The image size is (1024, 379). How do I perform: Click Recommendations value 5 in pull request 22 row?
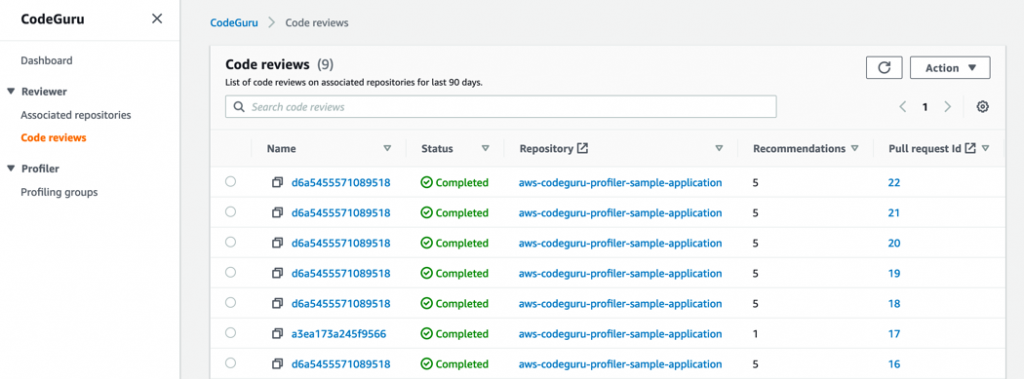coord(756,183)
